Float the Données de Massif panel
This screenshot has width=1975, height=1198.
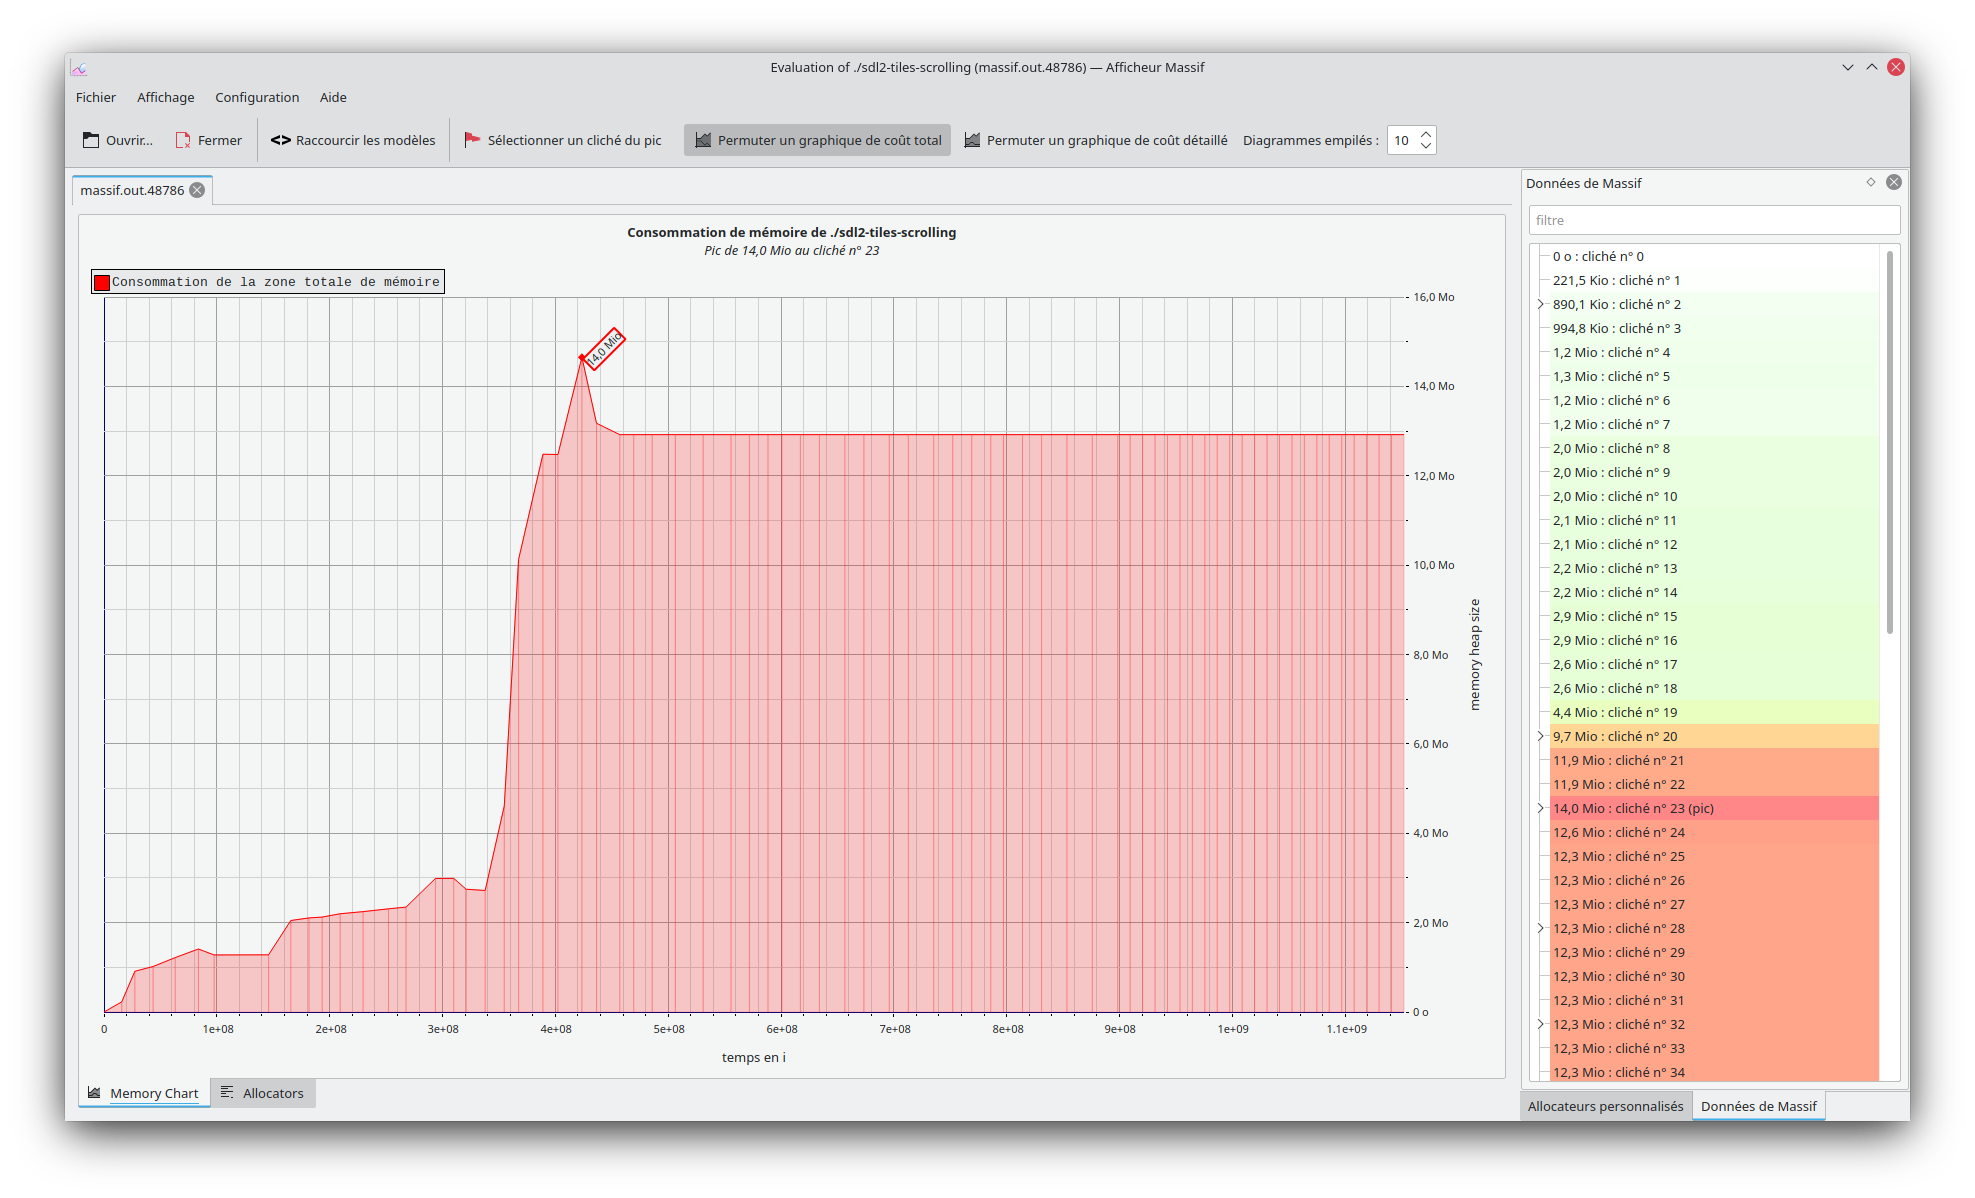pyautogui.click(x=1870, y=182)
